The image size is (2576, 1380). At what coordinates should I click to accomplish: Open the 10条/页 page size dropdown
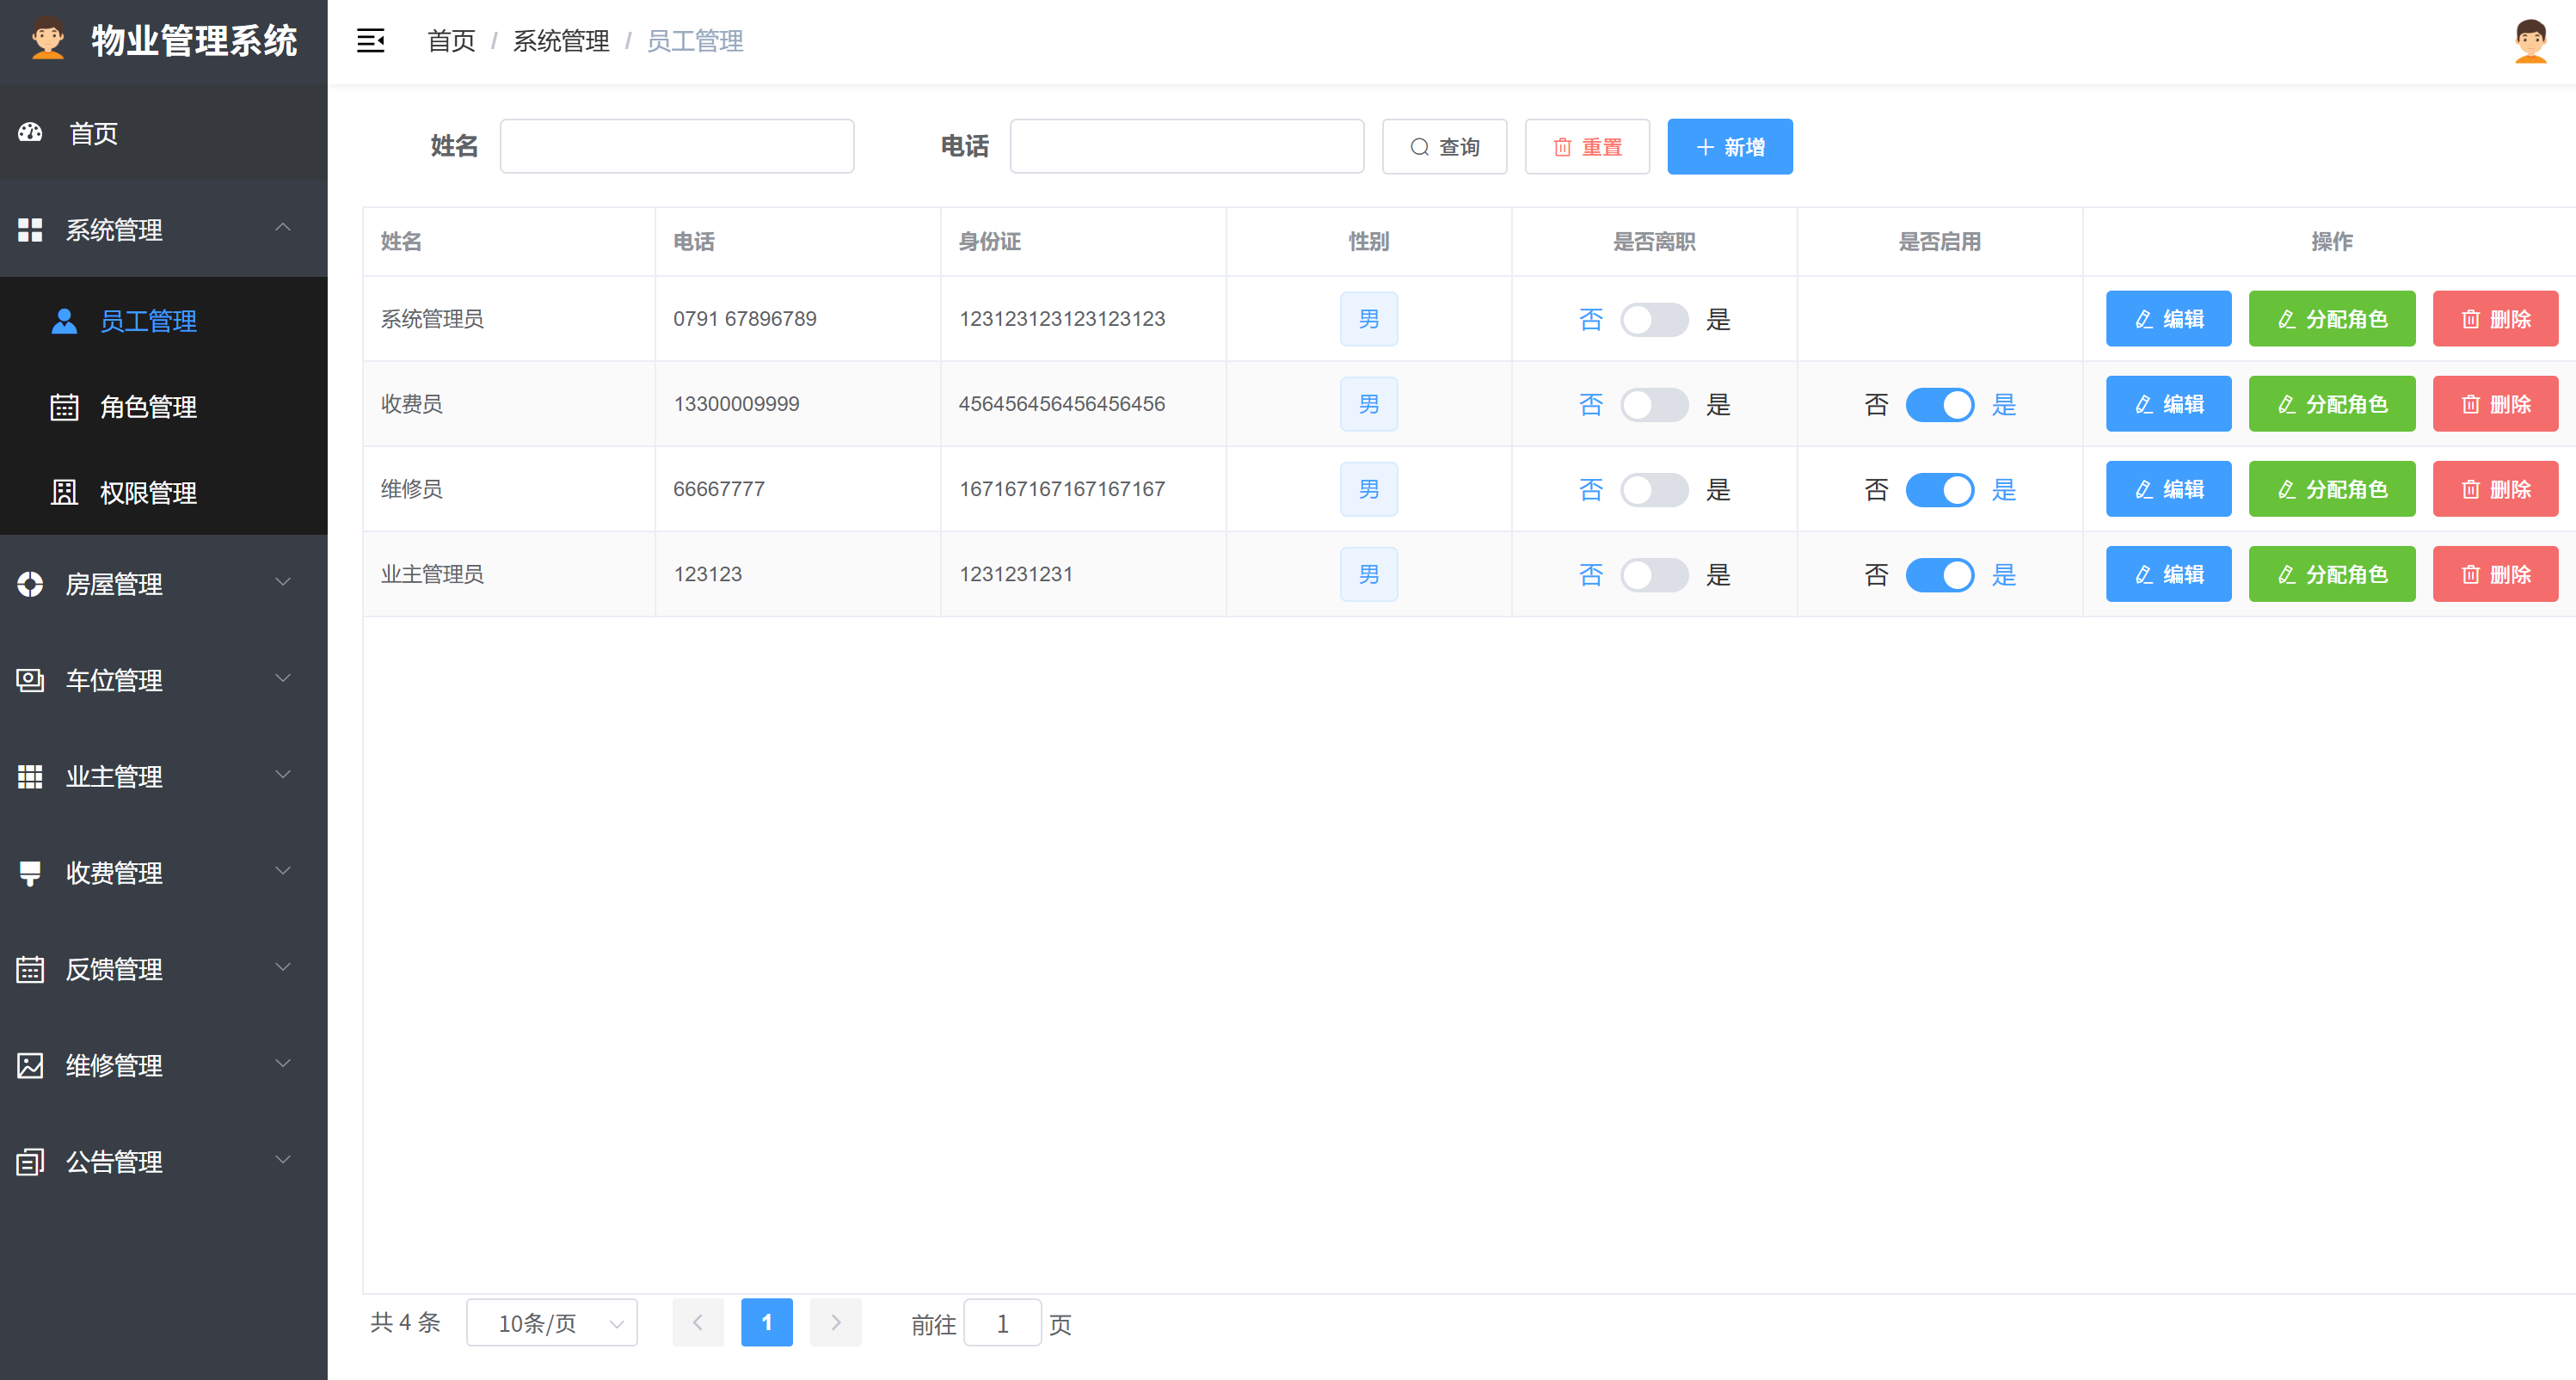(552, 1322)
